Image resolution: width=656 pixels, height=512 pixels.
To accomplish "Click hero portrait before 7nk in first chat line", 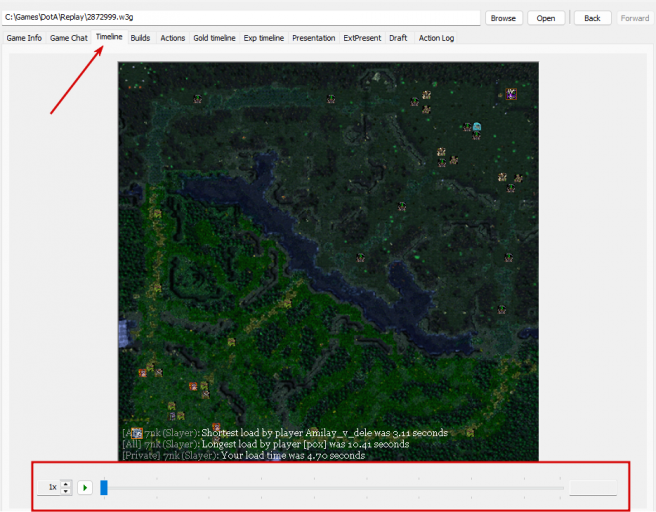I will pyautogui.click(x=137, y=433).
